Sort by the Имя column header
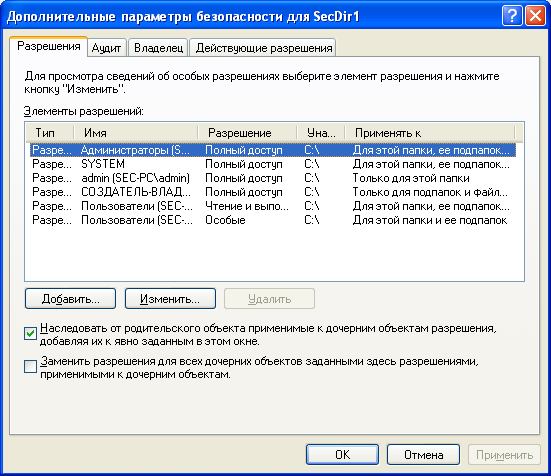This screenshot has height=476, width=551. (136, 133)
